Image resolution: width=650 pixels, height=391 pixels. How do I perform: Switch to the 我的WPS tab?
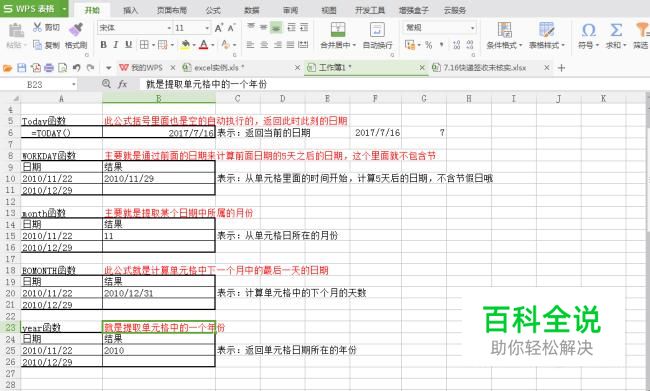(147, 68)
